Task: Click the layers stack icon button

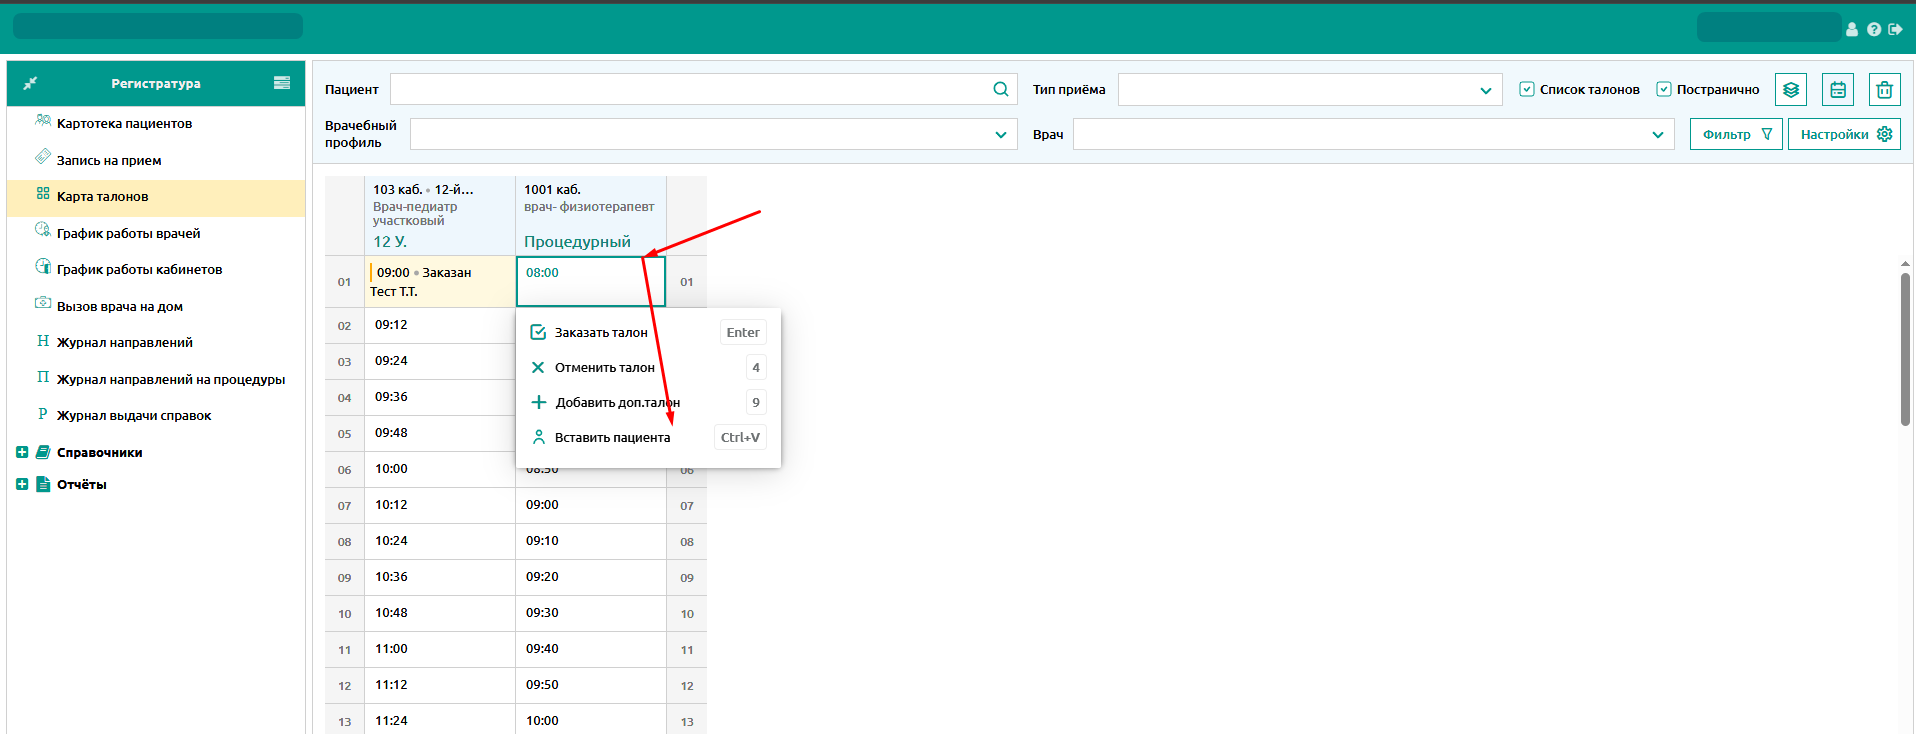Action: pyautogui.click(x=1790, y=90)
